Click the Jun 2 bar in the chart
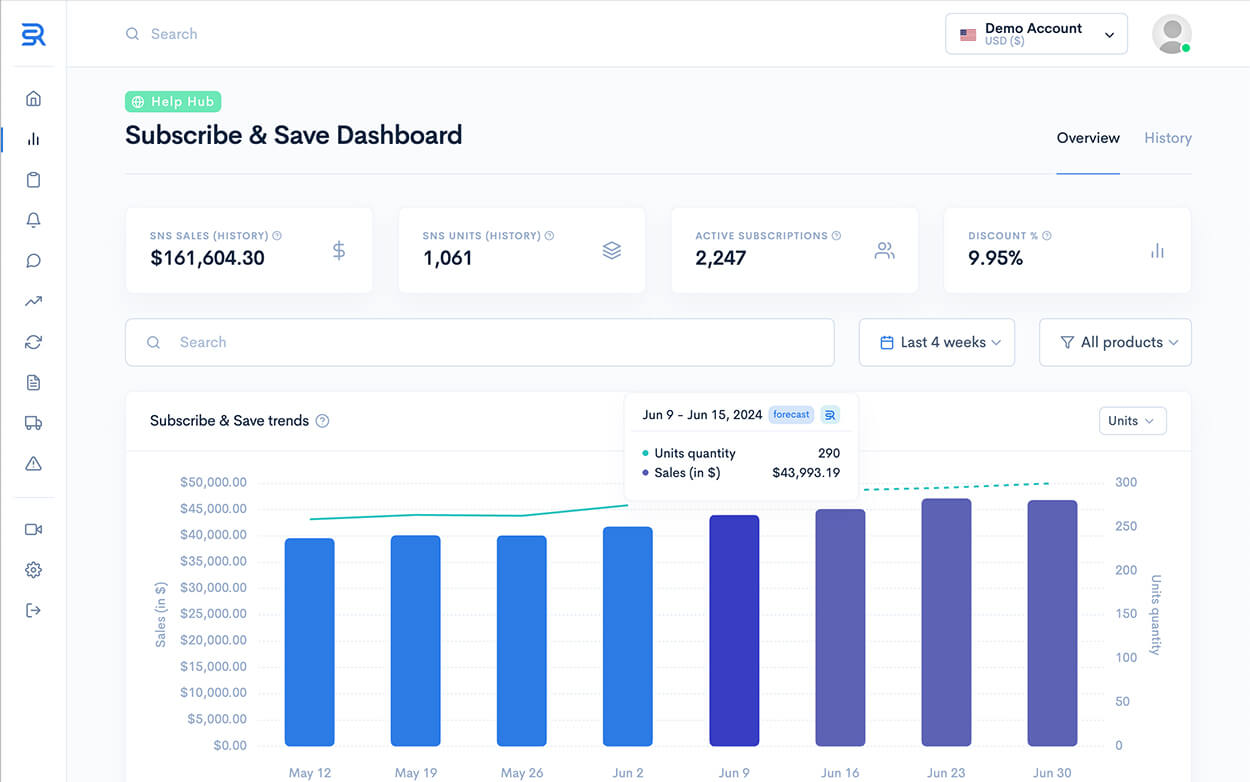Viewport: 1250px width, 782px height. [628, 636]
